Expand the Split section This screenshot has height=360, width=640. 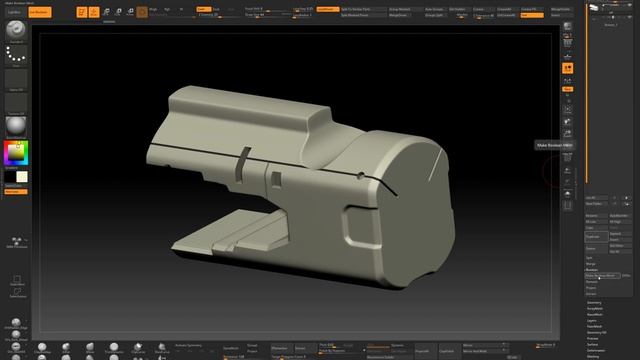point(589,258)
